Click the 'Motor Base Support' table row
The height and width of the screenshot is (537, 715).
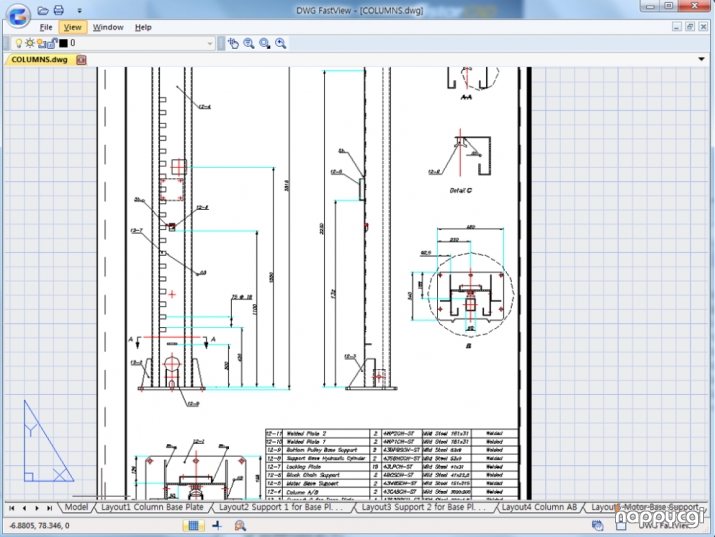click(392, 483)
